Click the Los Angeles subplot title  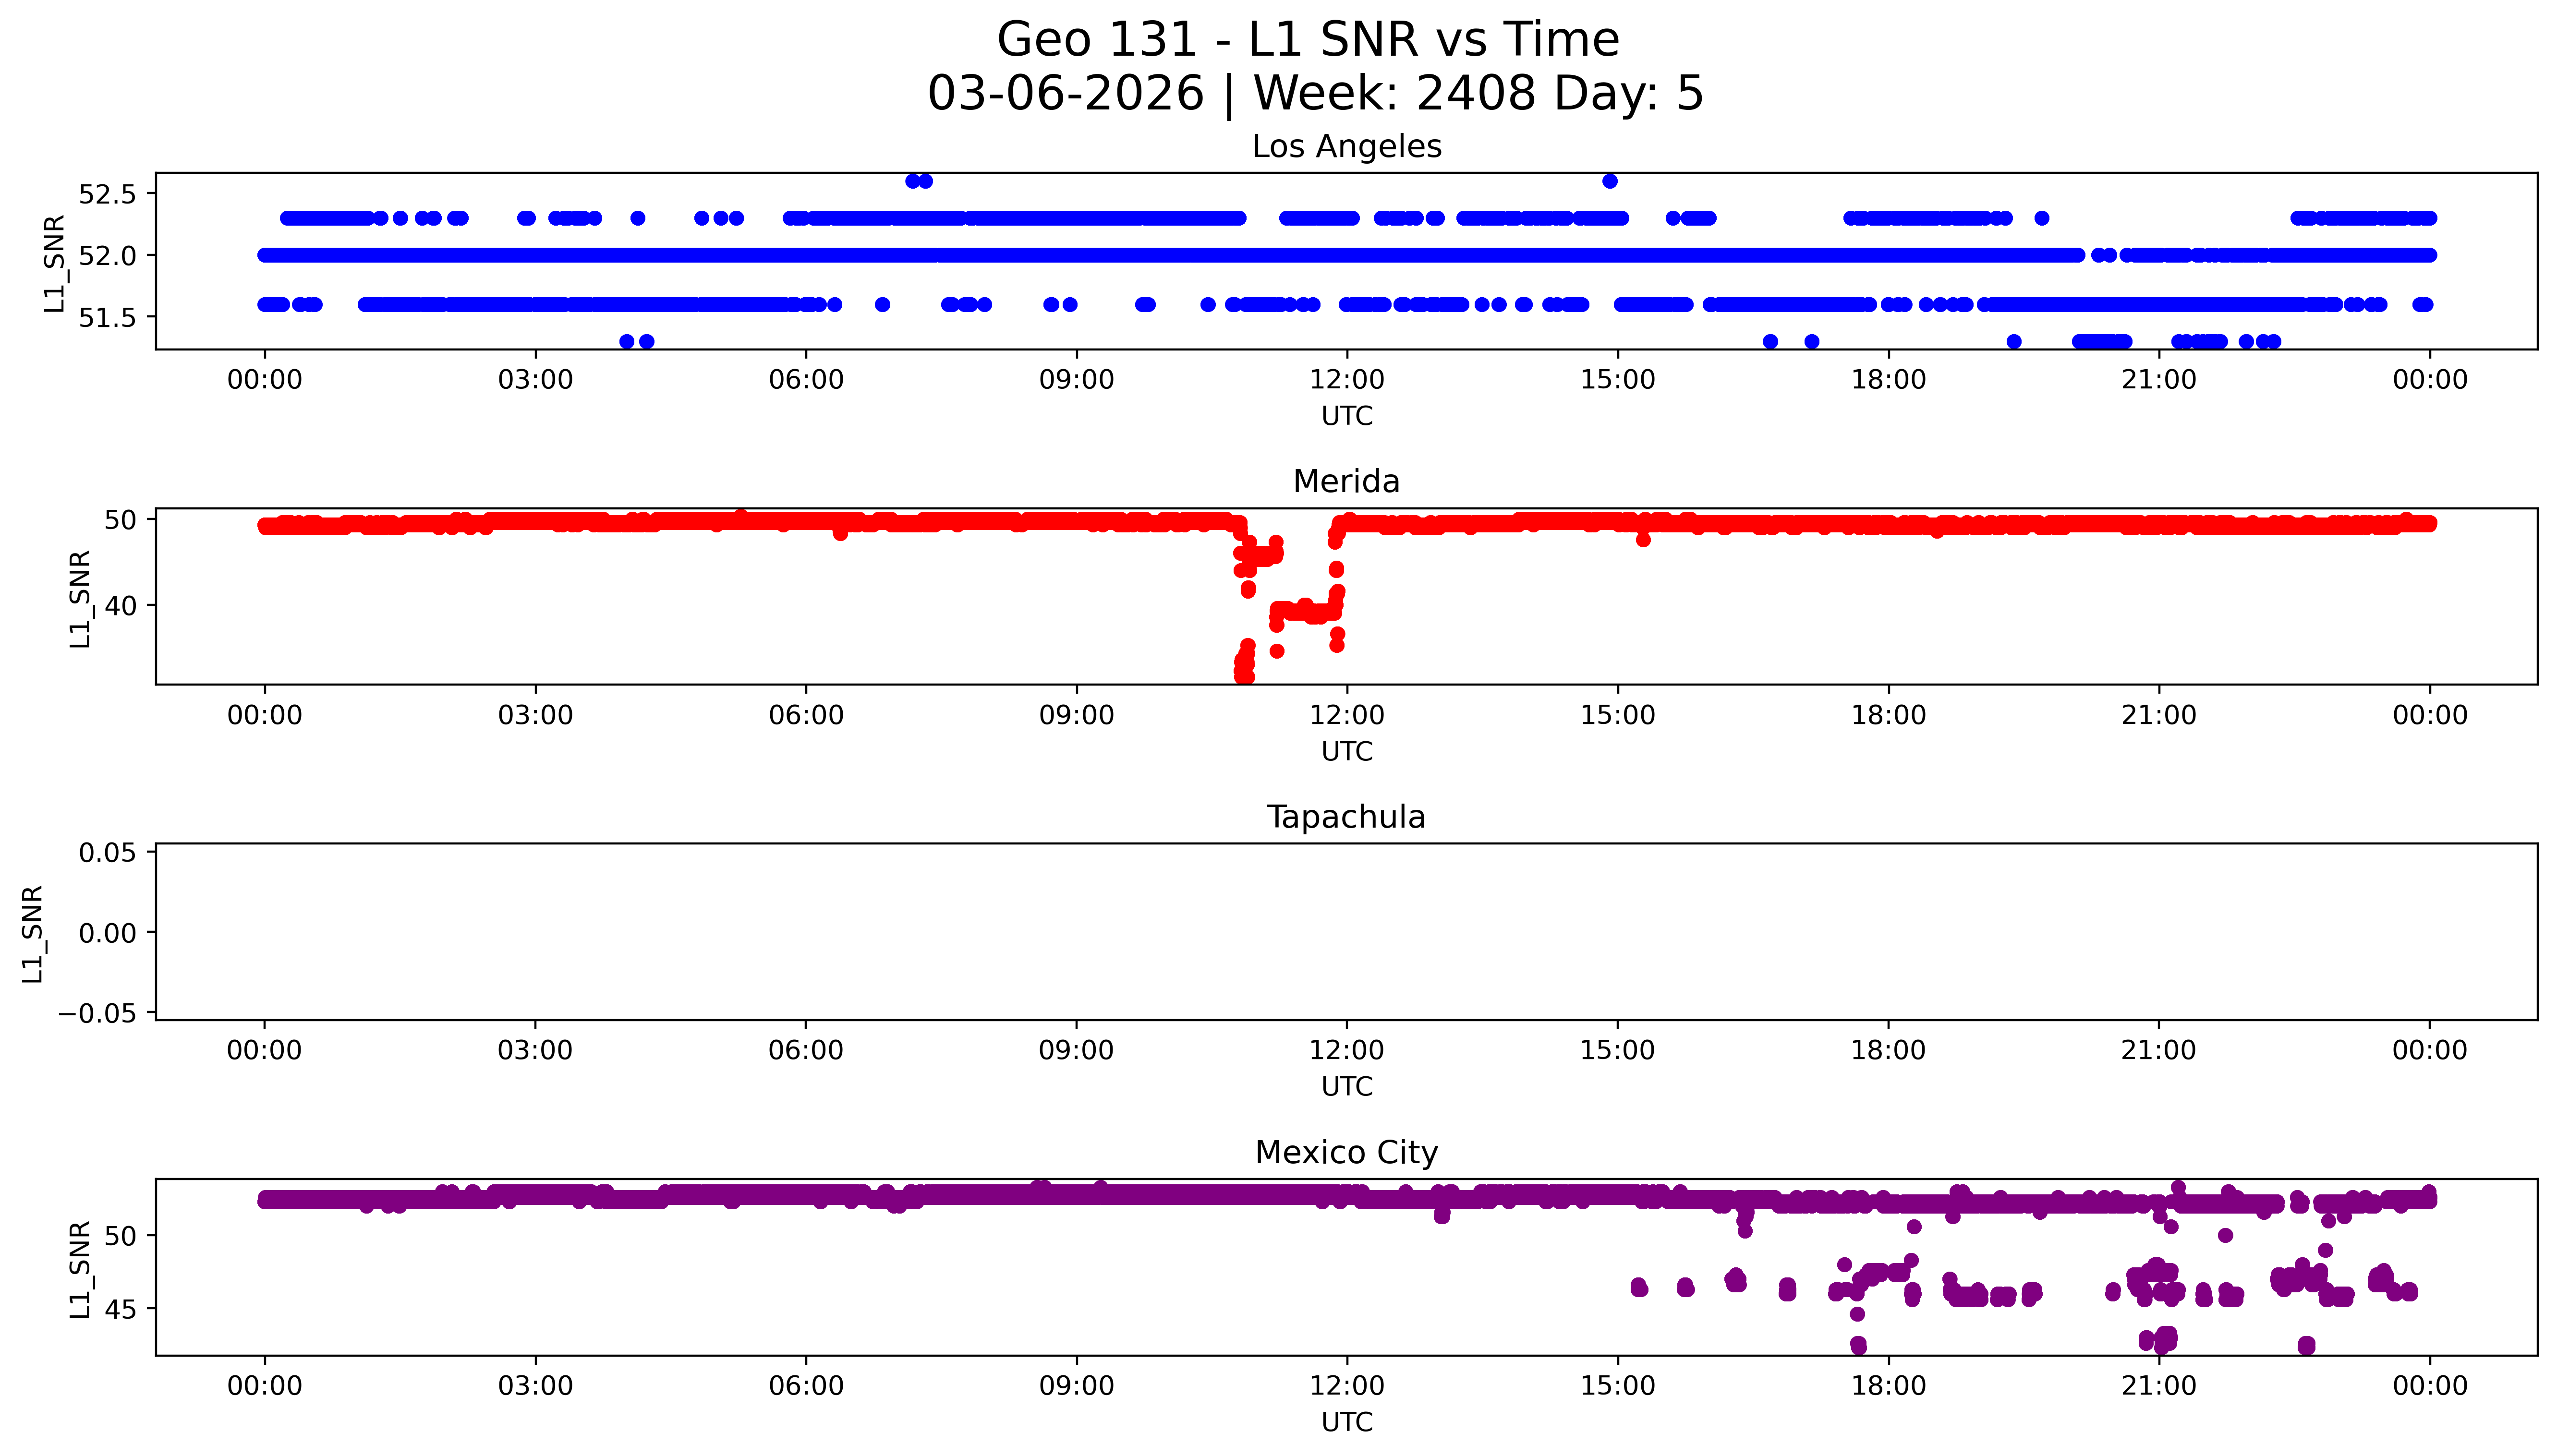[1346, 146]
